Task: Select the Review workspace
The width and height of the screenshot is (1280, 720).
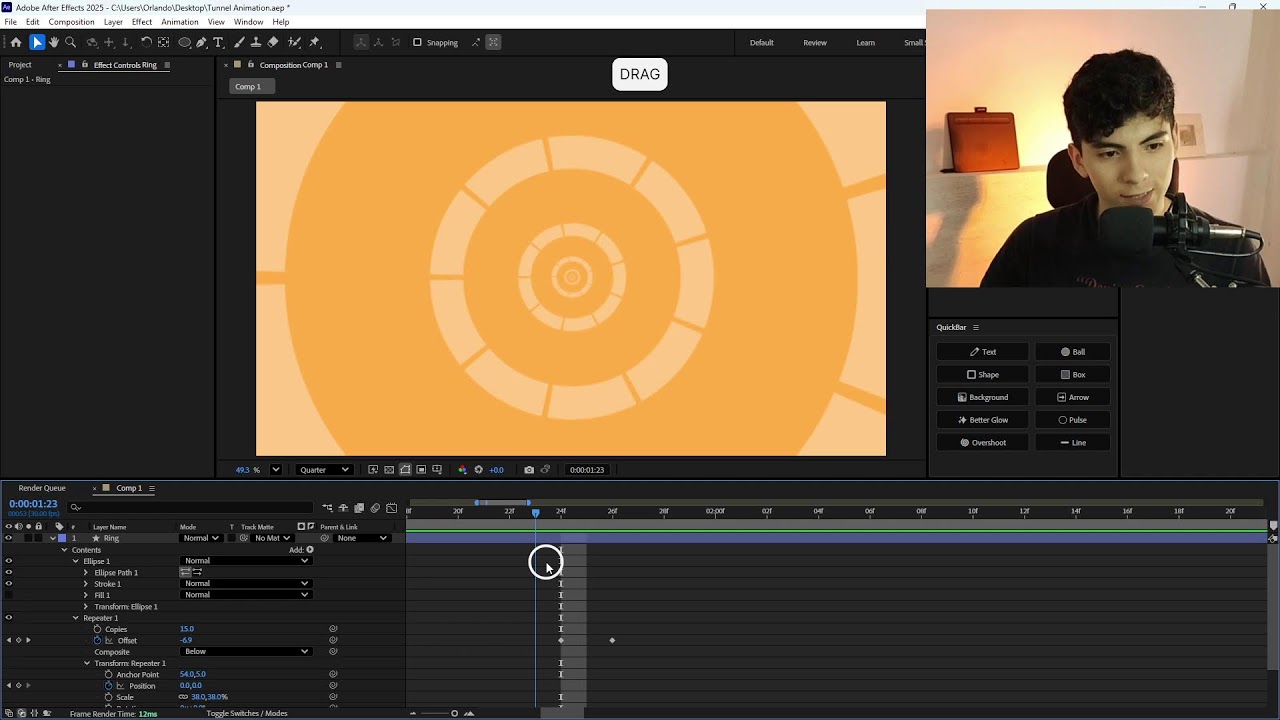Action: coord(815,43)
